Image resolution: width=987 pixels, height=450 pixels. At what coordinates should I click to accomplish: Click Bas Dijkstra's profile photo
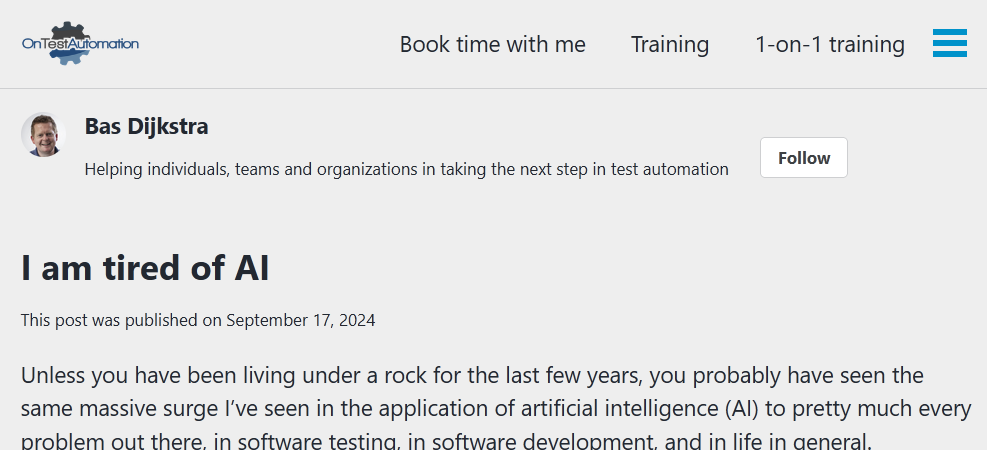click(x=42, y=135)
